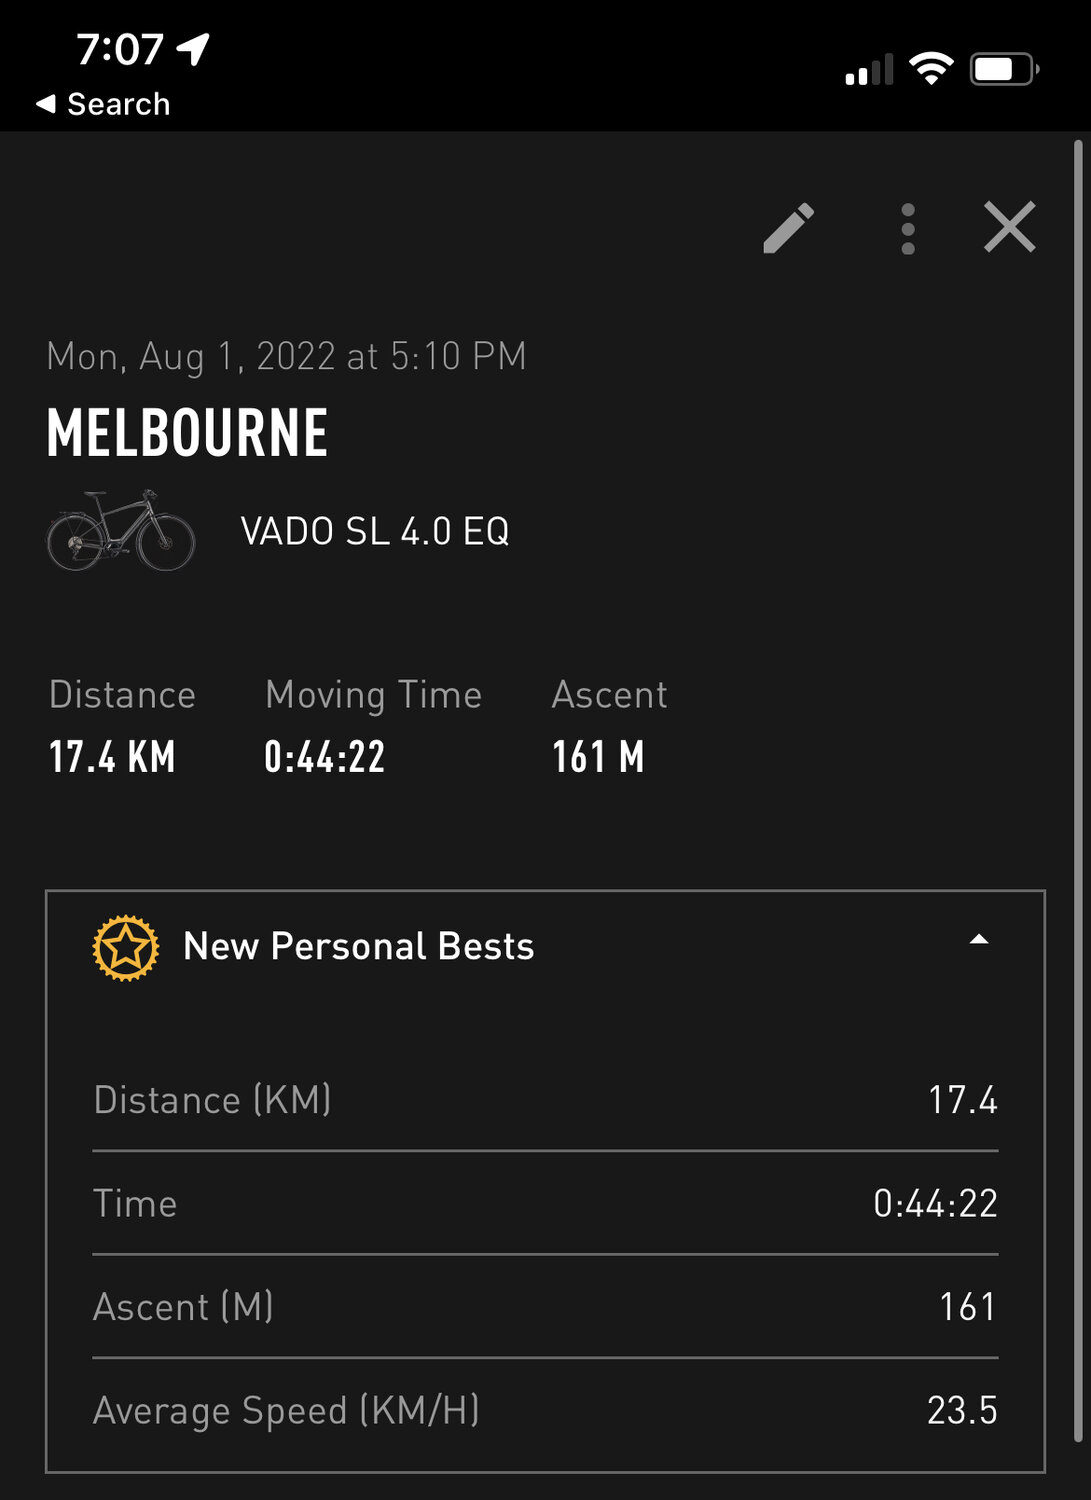The height and width of the screenshot is (1500, 1091).
Task: Tap the location arrow in status bar
Action: (193, 48)
